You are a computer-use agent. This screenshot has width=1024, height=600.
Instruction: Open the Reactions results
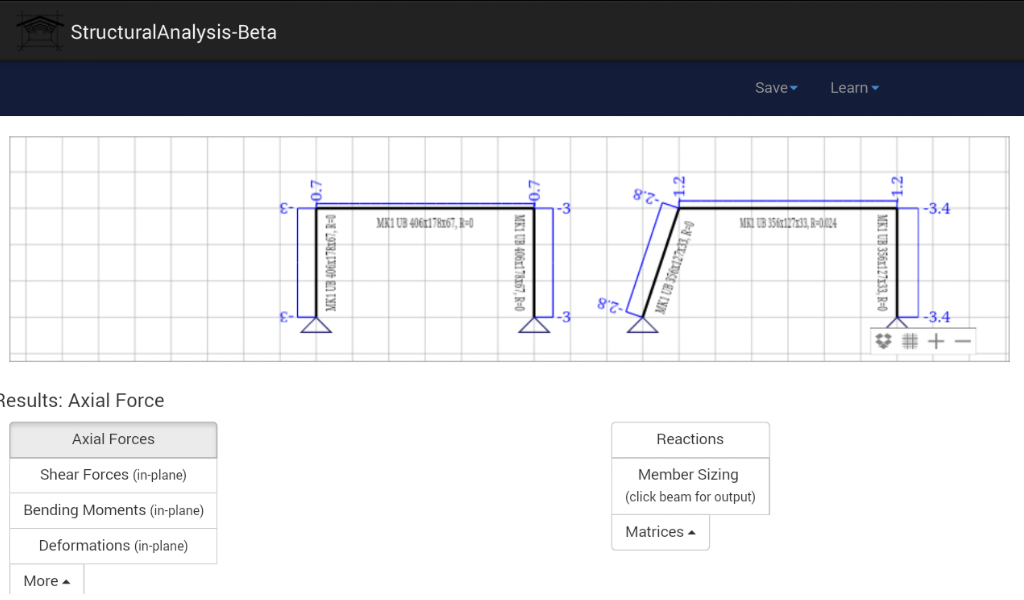[x=690, y=439]
